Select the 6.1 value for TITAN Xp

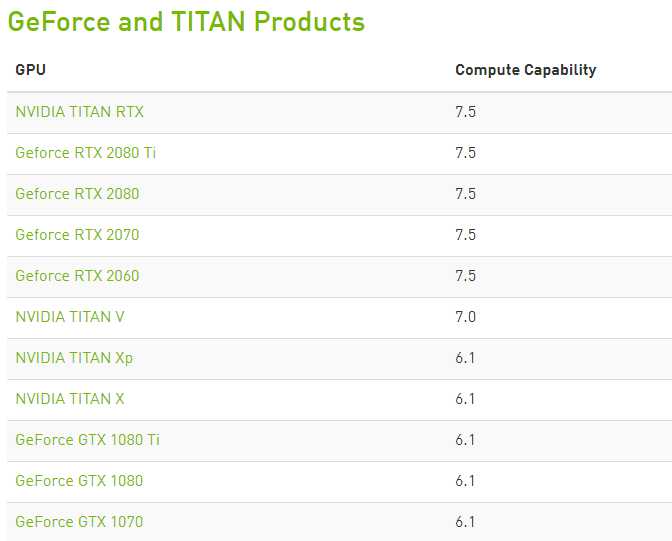(x=465, y=358)
